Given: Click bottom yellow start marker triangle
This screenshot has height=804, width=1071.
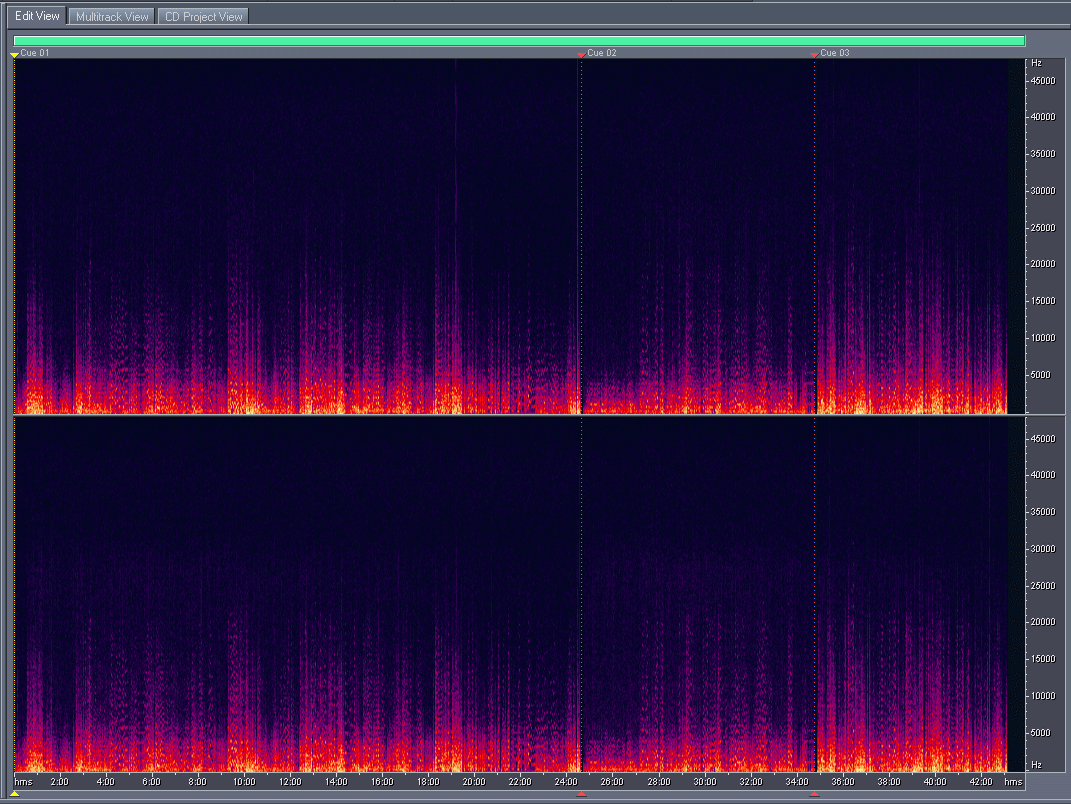Looking at the screenshot, I should click(14, 794).
